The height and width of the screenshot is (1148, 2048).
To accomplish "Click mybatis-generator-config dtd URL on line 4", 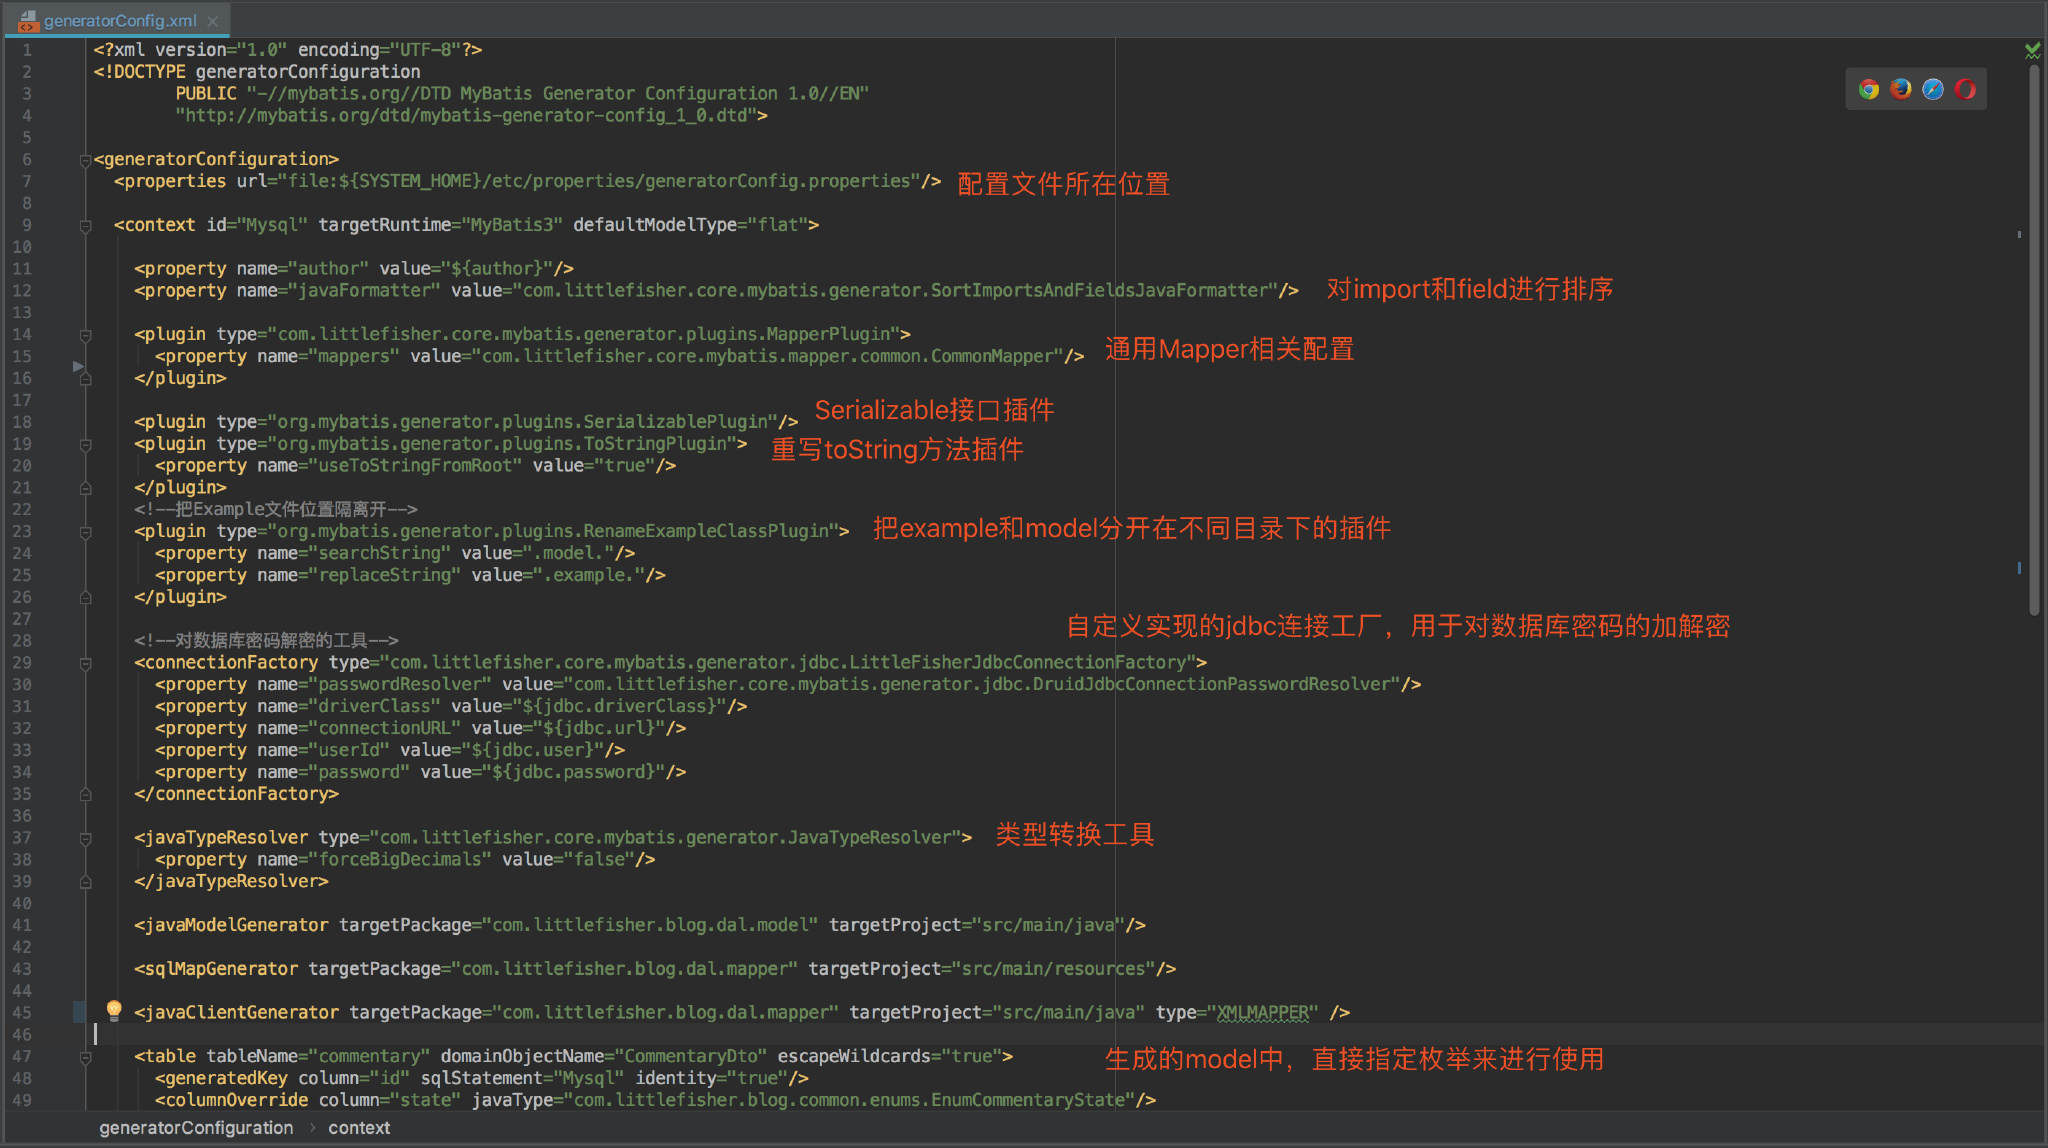I will [x=466, y=116].
